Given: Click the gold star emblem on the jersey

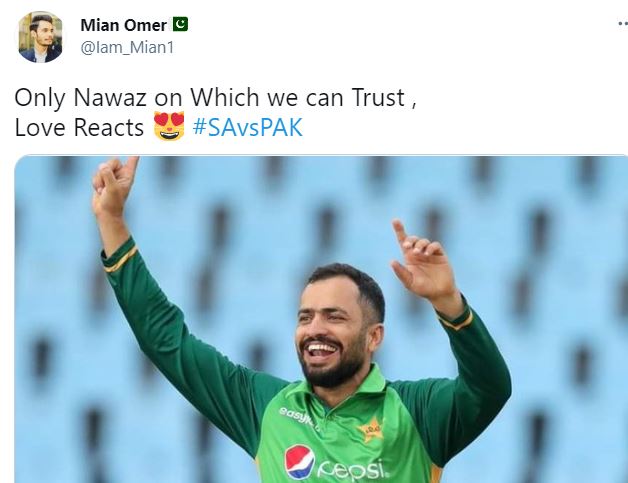Looking at the screenshot, I should coord(370,428).
